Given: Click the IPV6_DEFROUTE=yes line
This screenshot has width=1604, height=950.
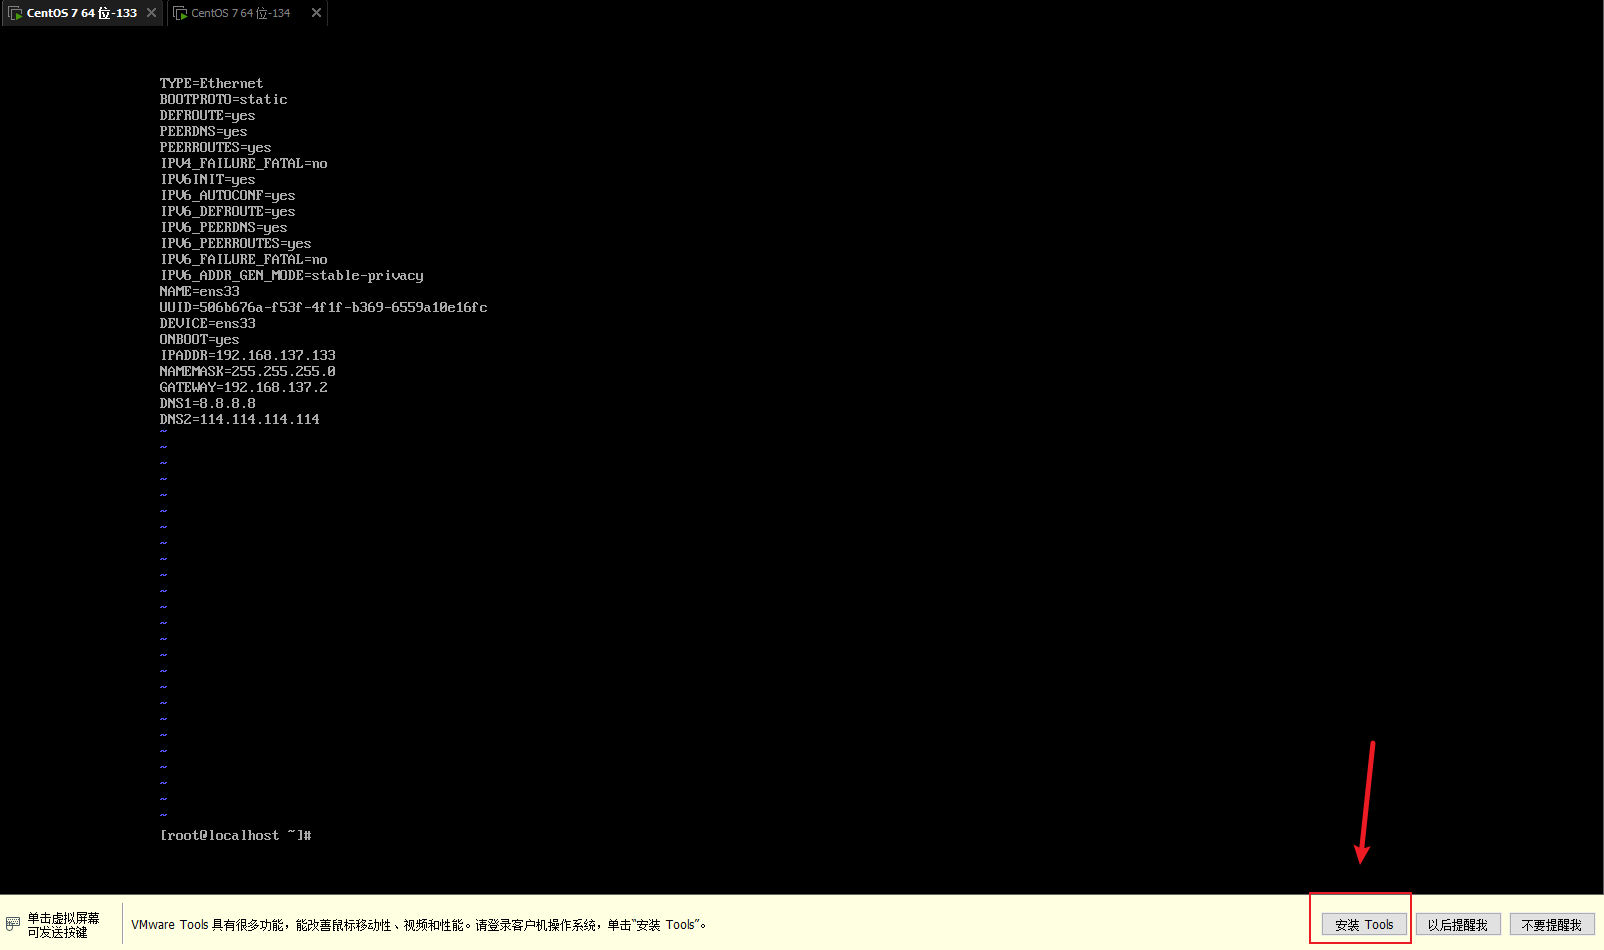Looking at the screenshot, I should coord(227,211).
